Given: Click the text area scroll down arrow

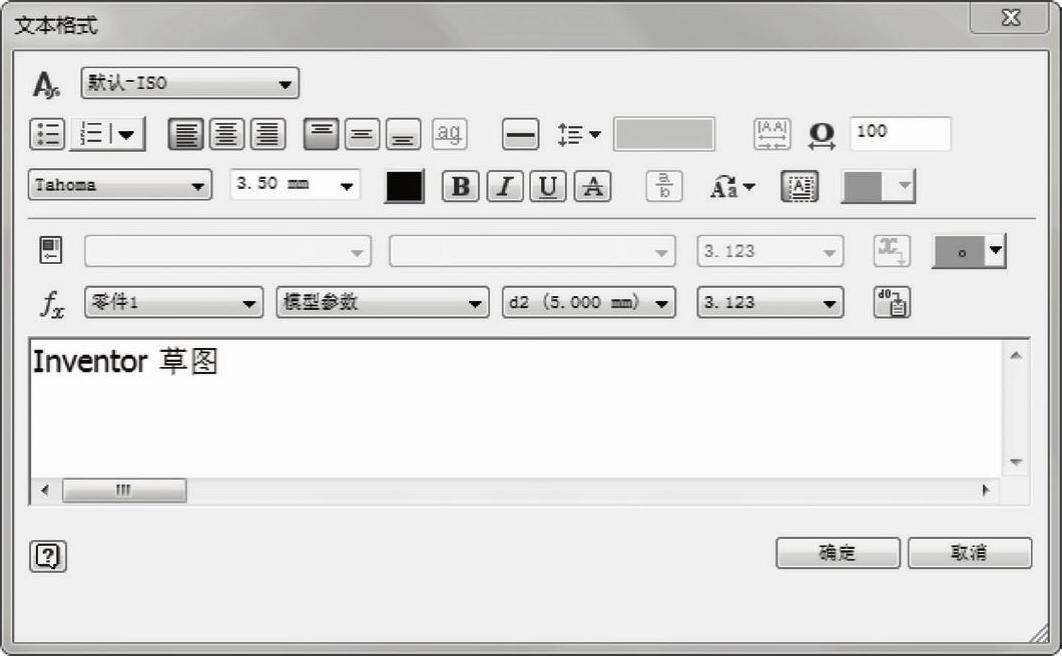Looking at the screenshot, I should 1015,462.
